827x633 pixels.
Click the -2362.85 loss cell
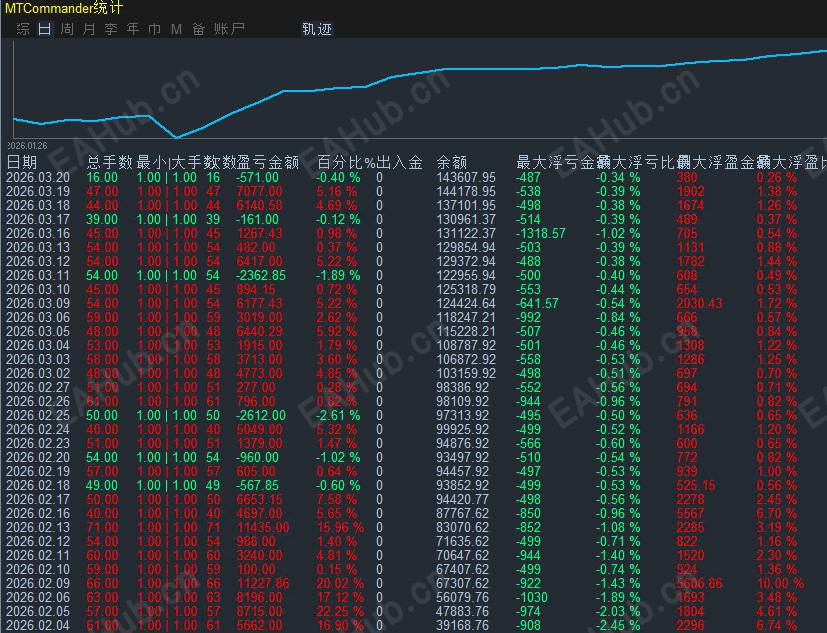(261, 275)
